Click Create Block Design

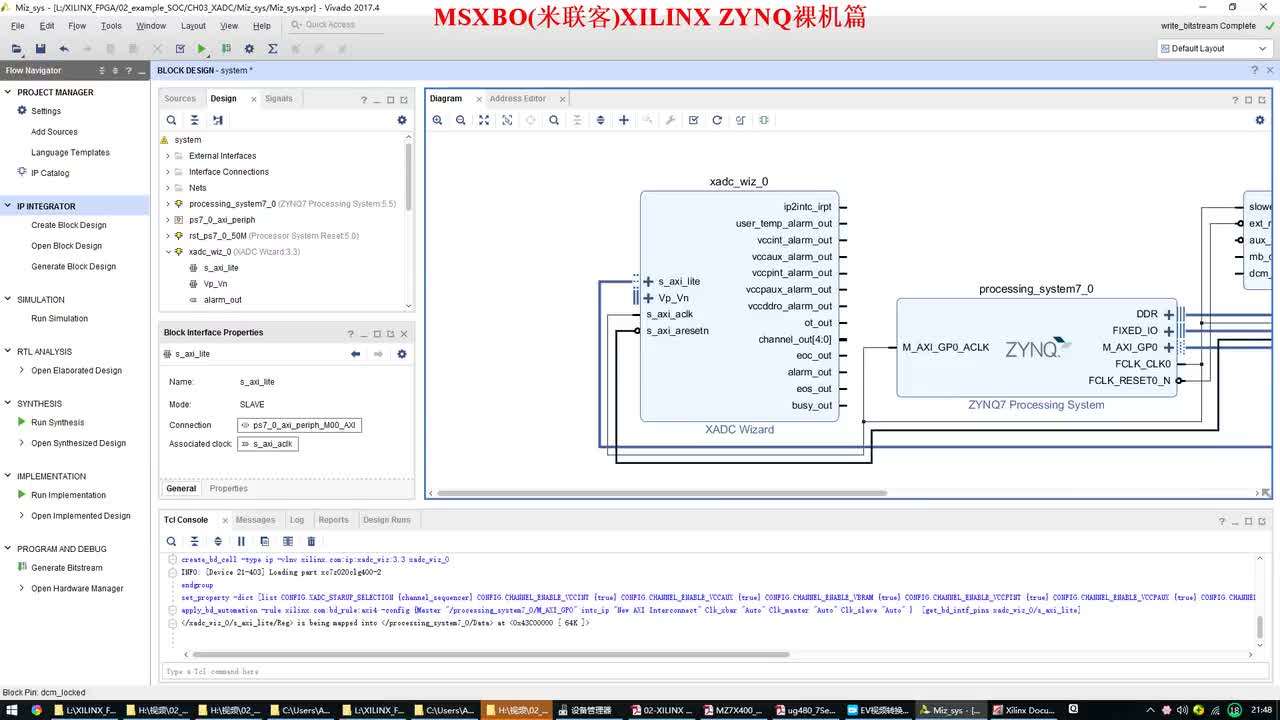68,225
